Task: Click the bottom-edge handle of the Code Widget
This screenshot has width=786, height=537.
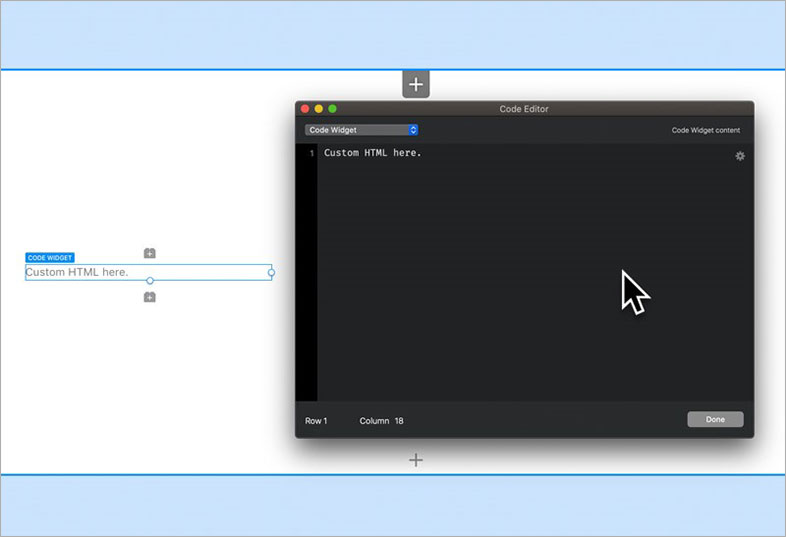Action: click(149, 281)
